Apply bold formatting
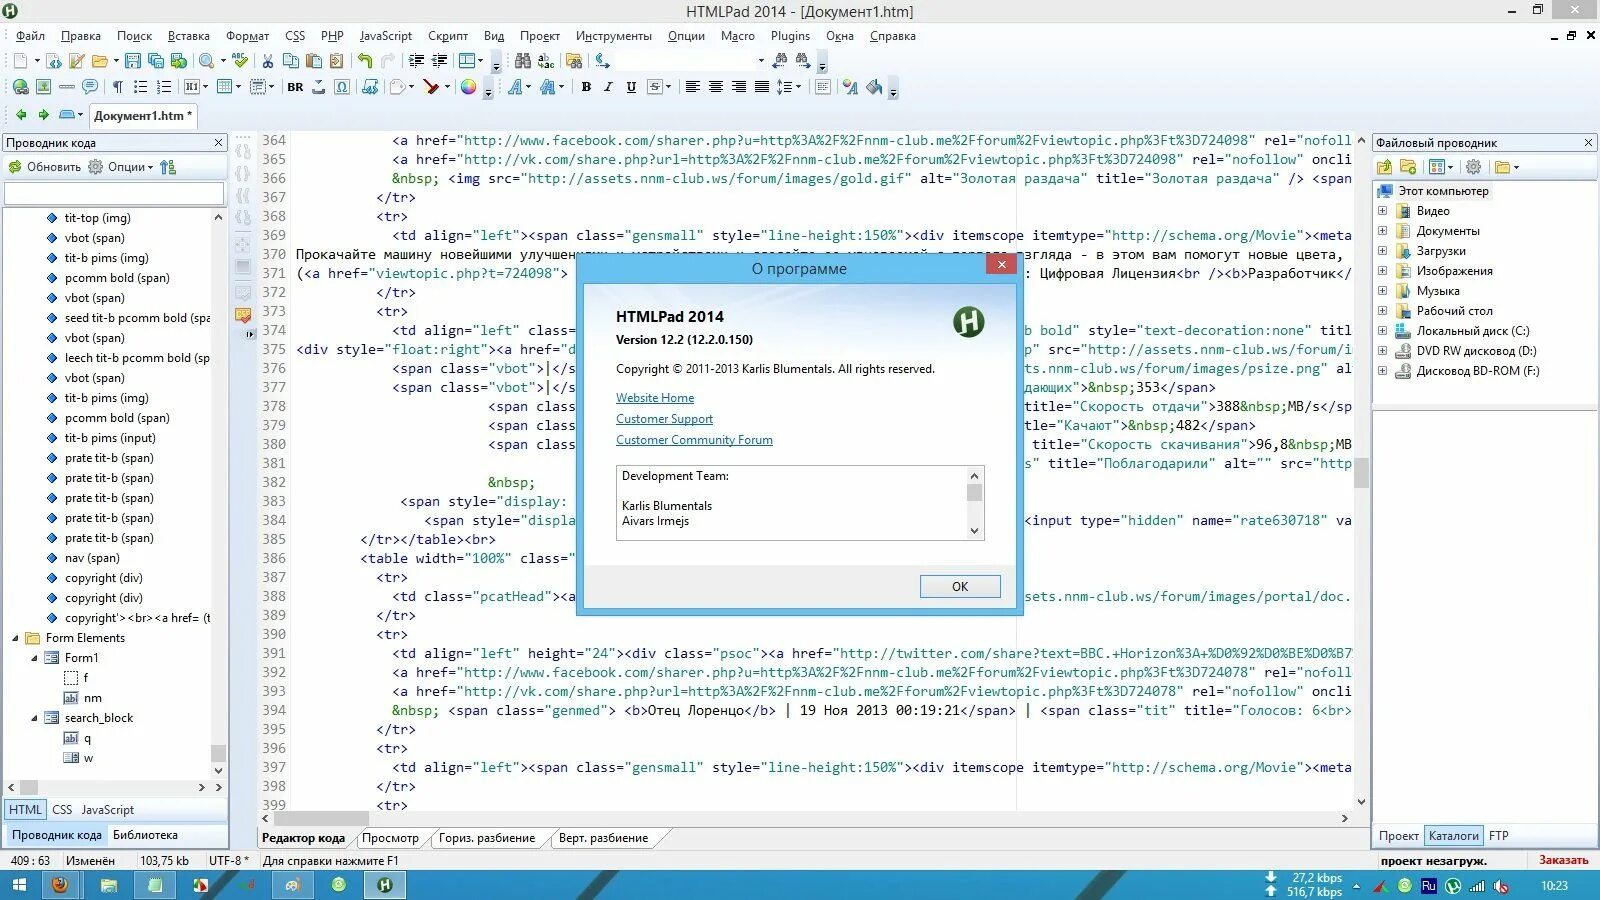The image size is (1600, 900). [x=586, y=87]
